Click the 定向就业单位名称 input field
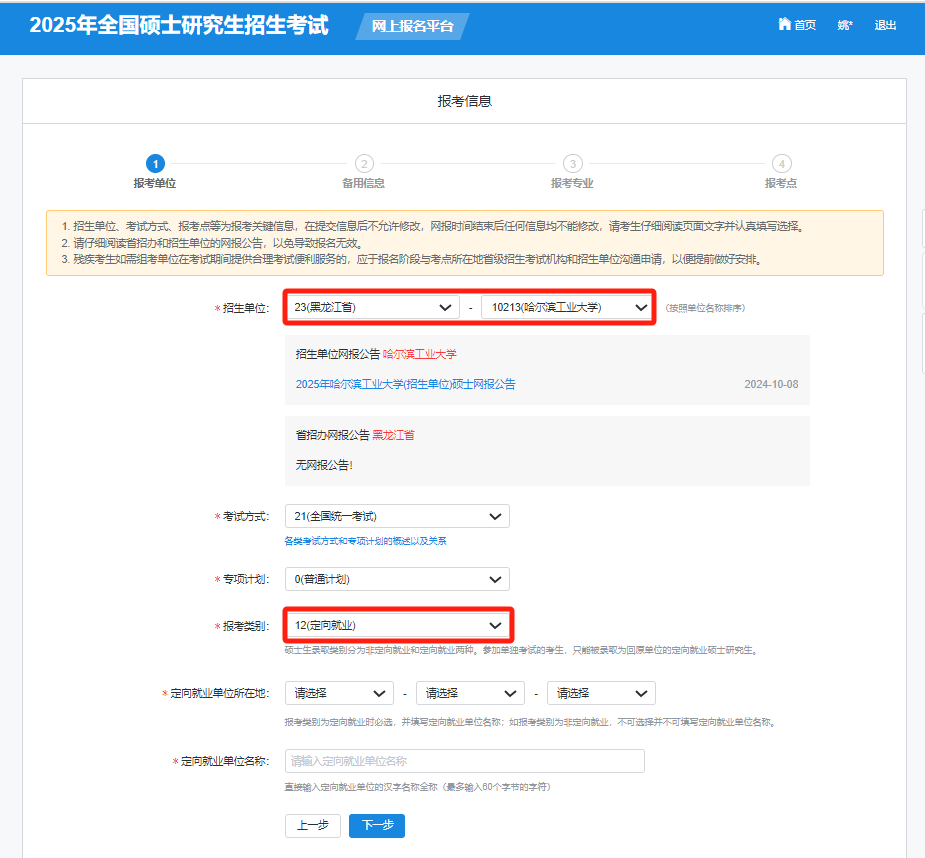Screen dimensions: 925x858 [464, 761]
